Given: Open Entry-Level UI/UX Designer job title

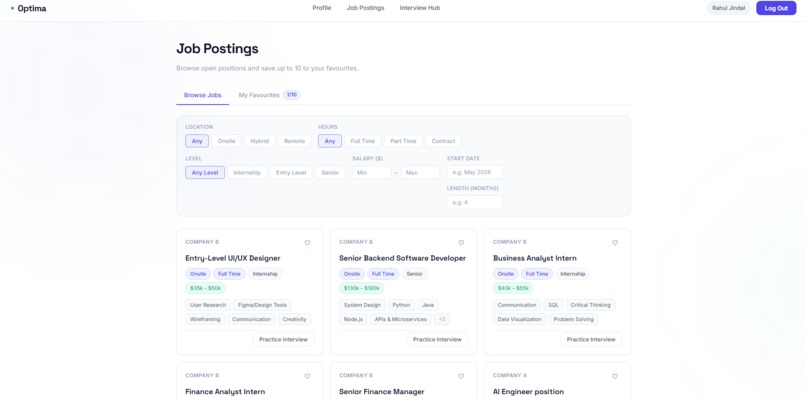Looking at the screenshot, I should 233,258.
